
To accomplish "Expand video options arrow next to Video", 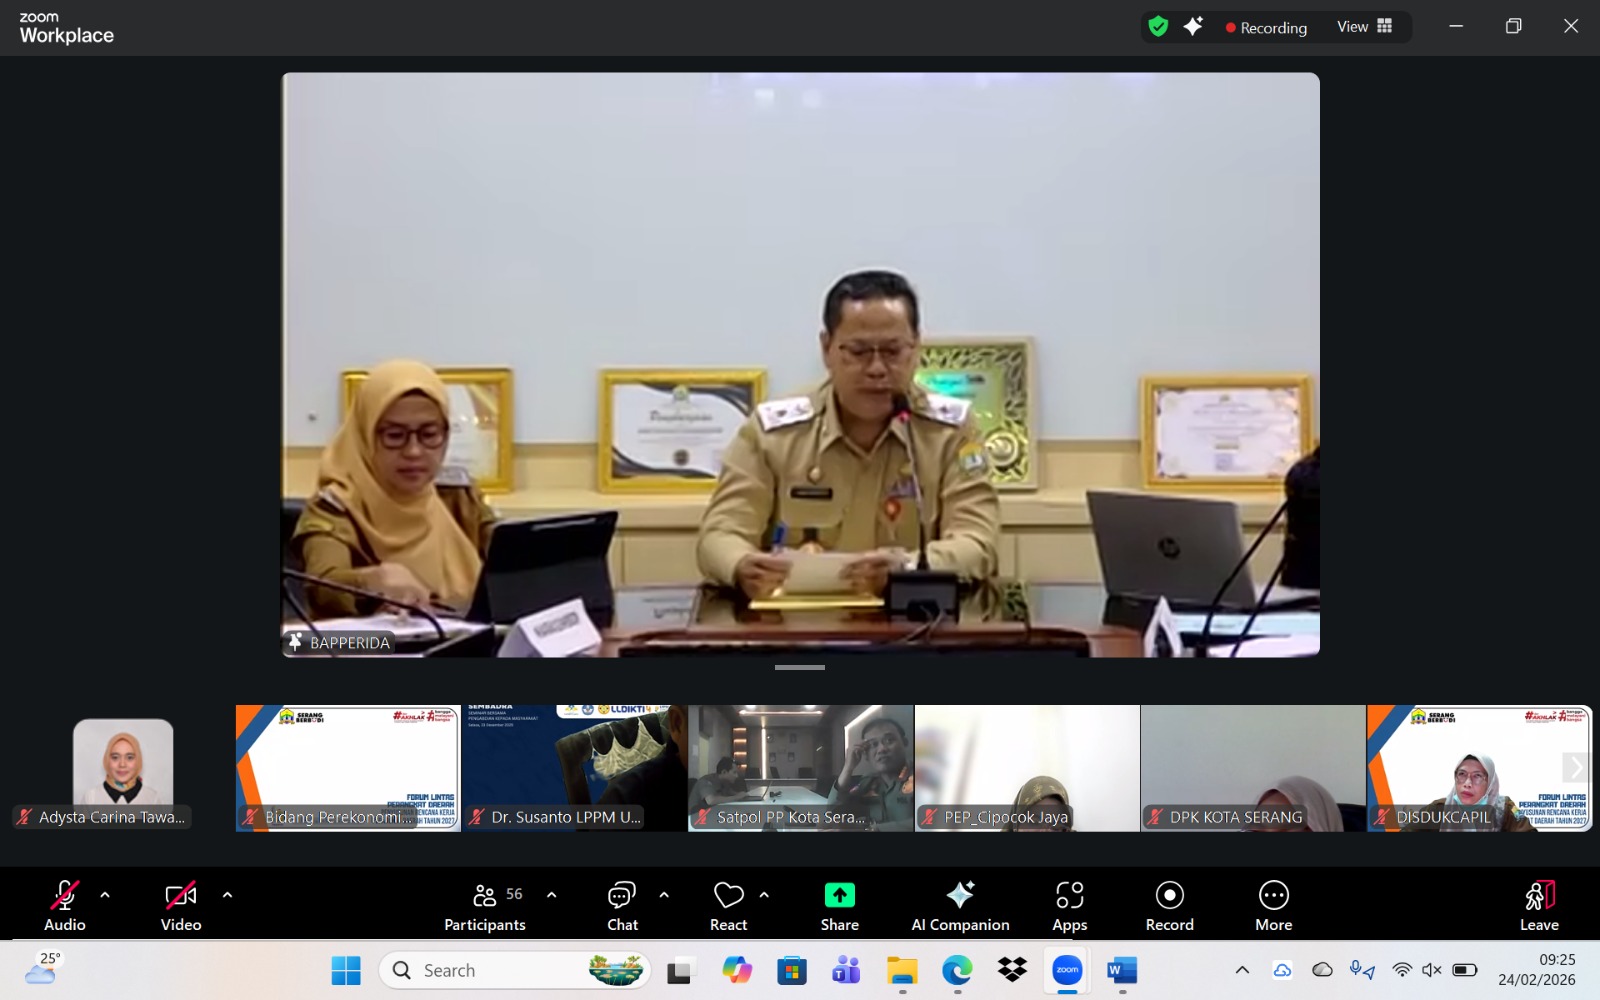I will point(227,895).
